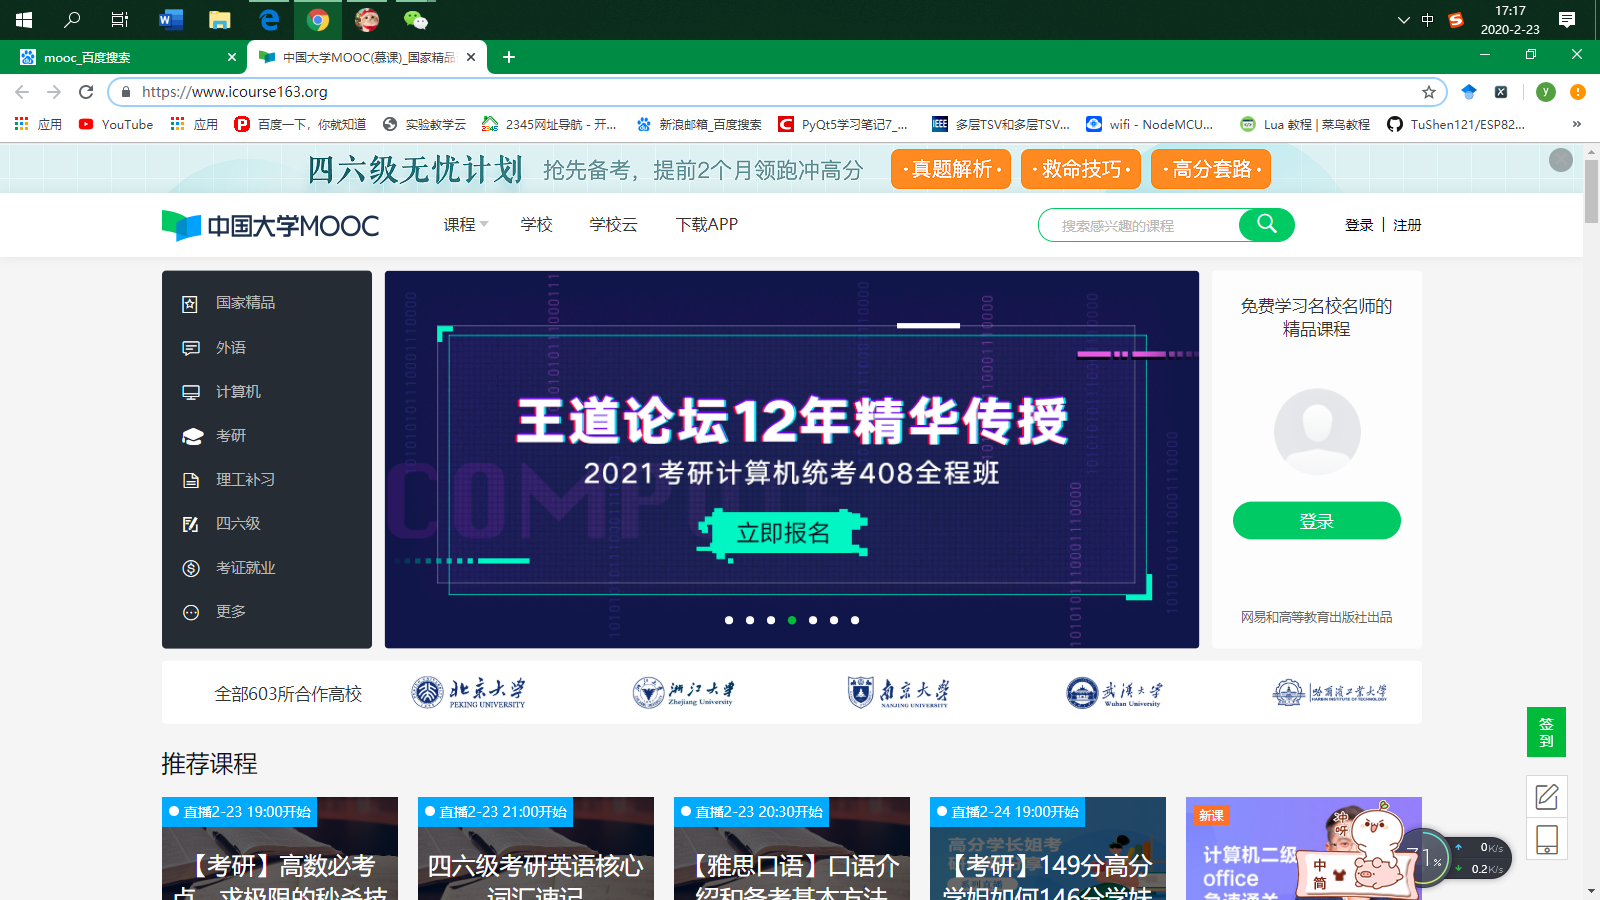
Task: Open the 考证就业 category icon
Action: [x=189, y=567]
